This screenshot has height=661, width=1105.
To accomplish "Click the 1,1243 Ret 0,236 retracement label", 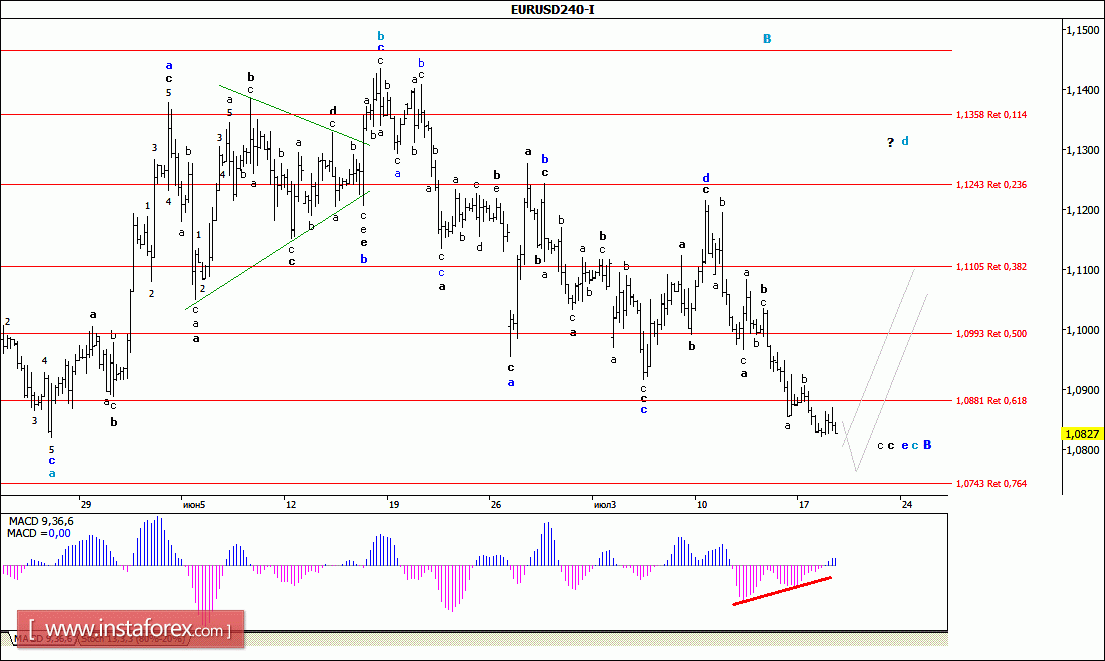I will (x=991, y=185).
